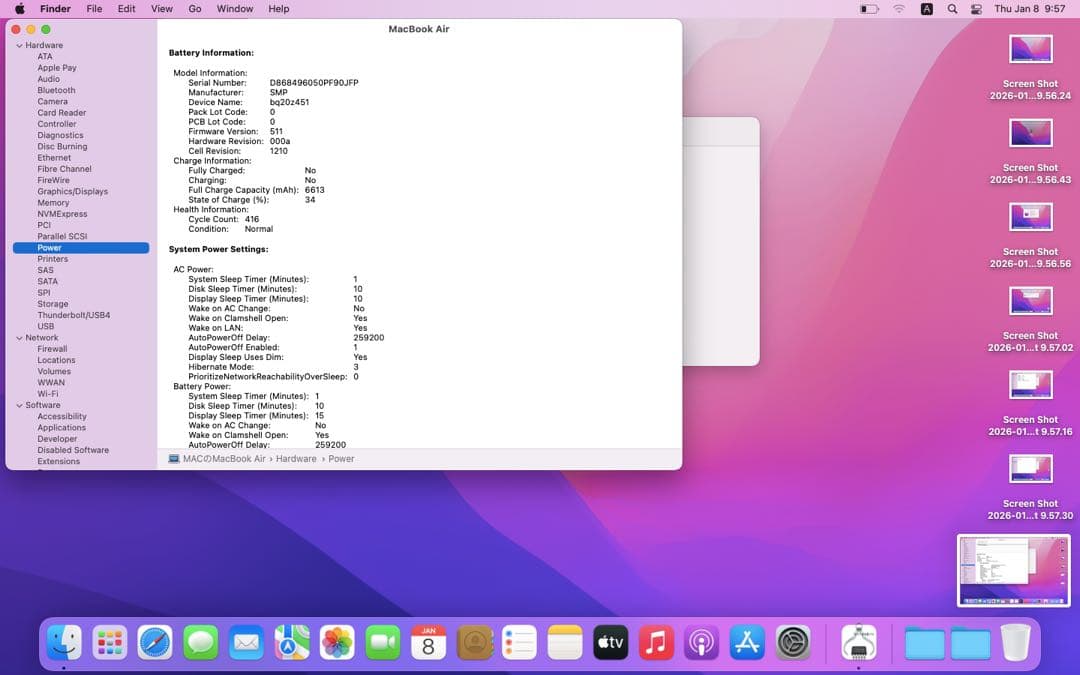
Task: Open the Window menu
Action: coord(234,8)
